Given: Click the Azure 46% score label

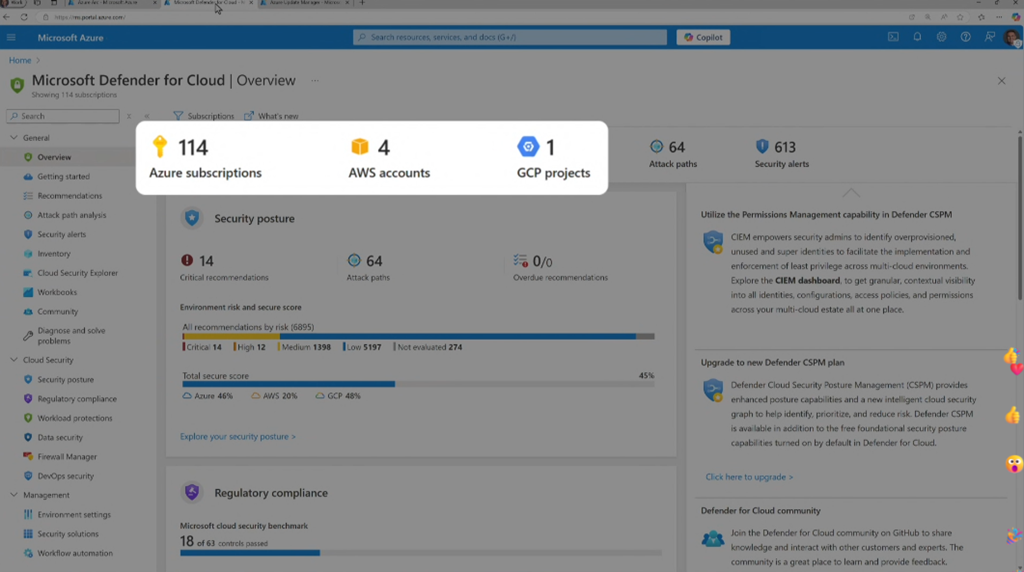Looking at the screenshot, I should tap(208, 396).
